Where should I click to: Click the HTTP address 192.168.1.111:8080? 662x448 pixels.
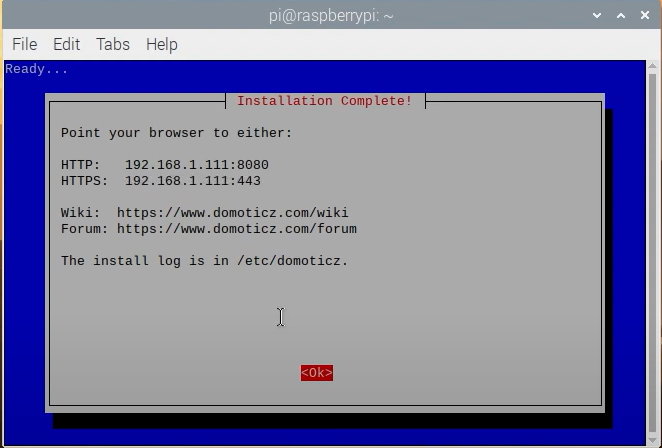197,165
